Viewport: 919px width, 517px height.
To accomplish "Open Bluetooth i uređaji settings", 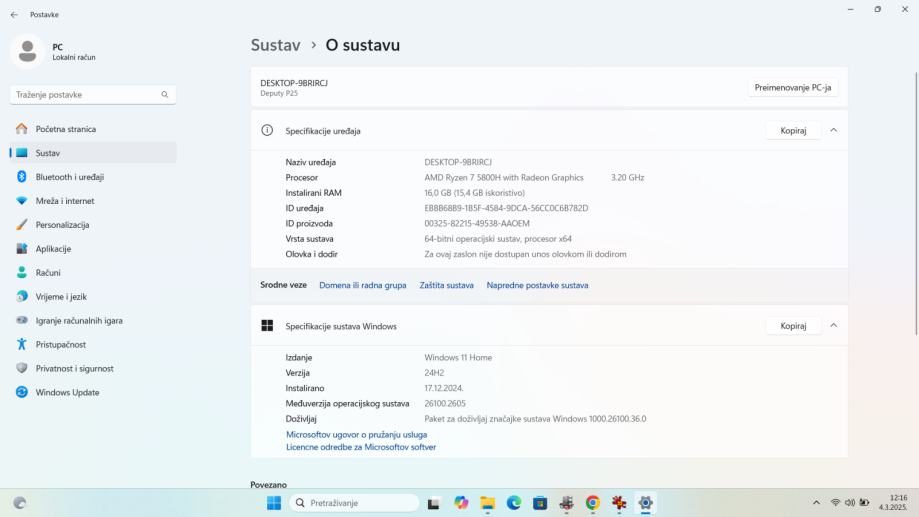I will click(93, 177).
